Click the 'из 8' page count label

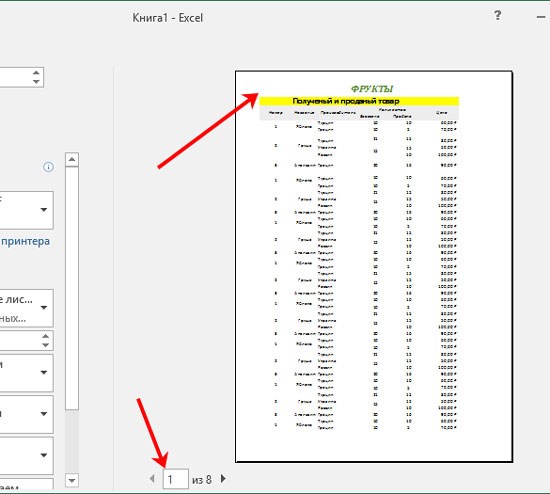202,479
